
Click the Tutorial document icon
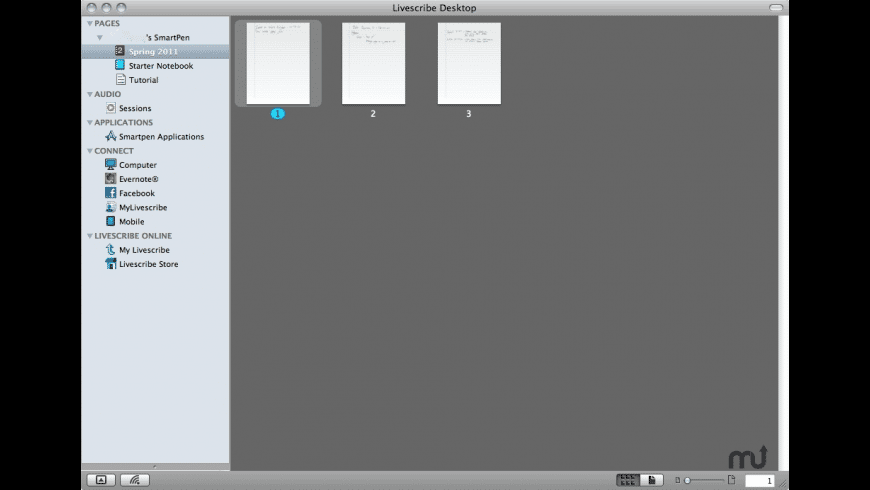(120, 79)
